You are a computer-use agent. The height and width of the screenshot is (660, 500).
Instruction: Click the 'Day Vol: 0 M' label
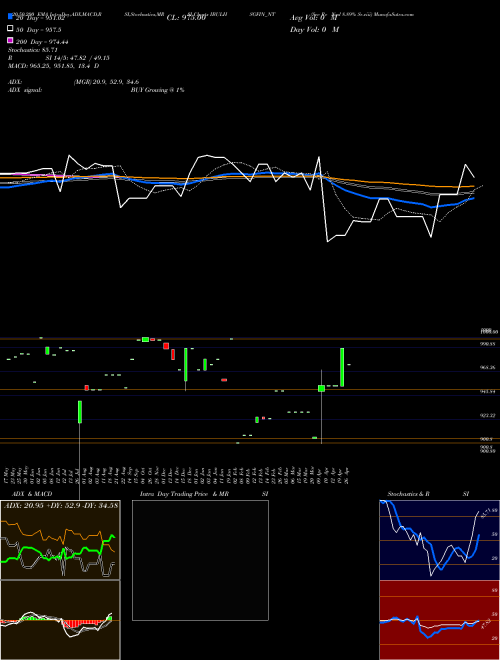[x=314, y=30]
